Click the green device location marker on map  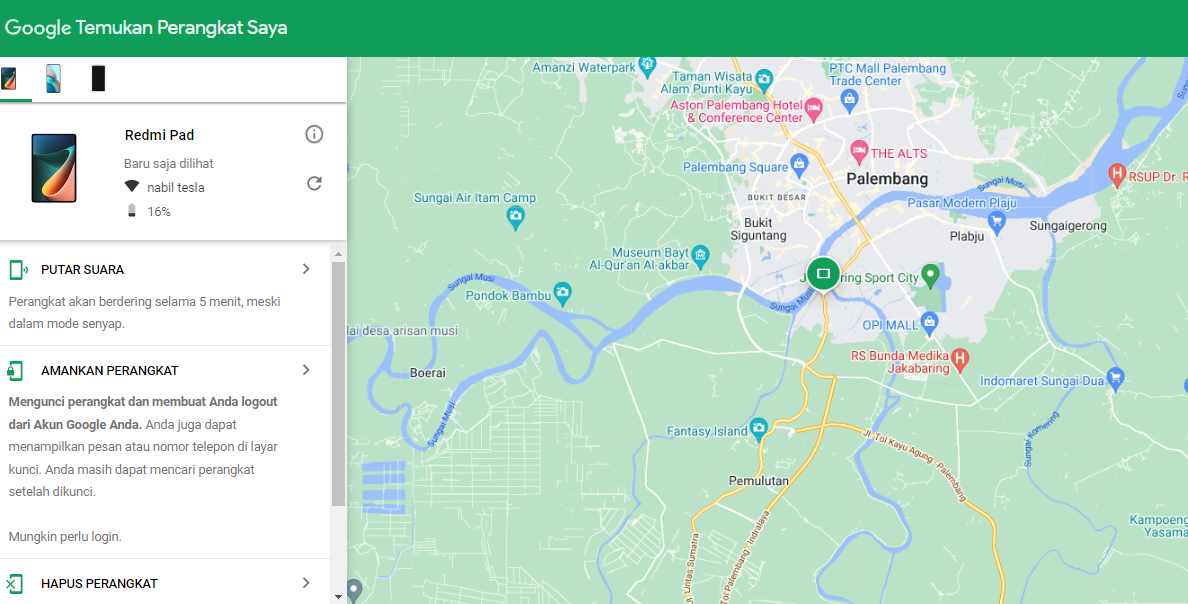[823, 274]
